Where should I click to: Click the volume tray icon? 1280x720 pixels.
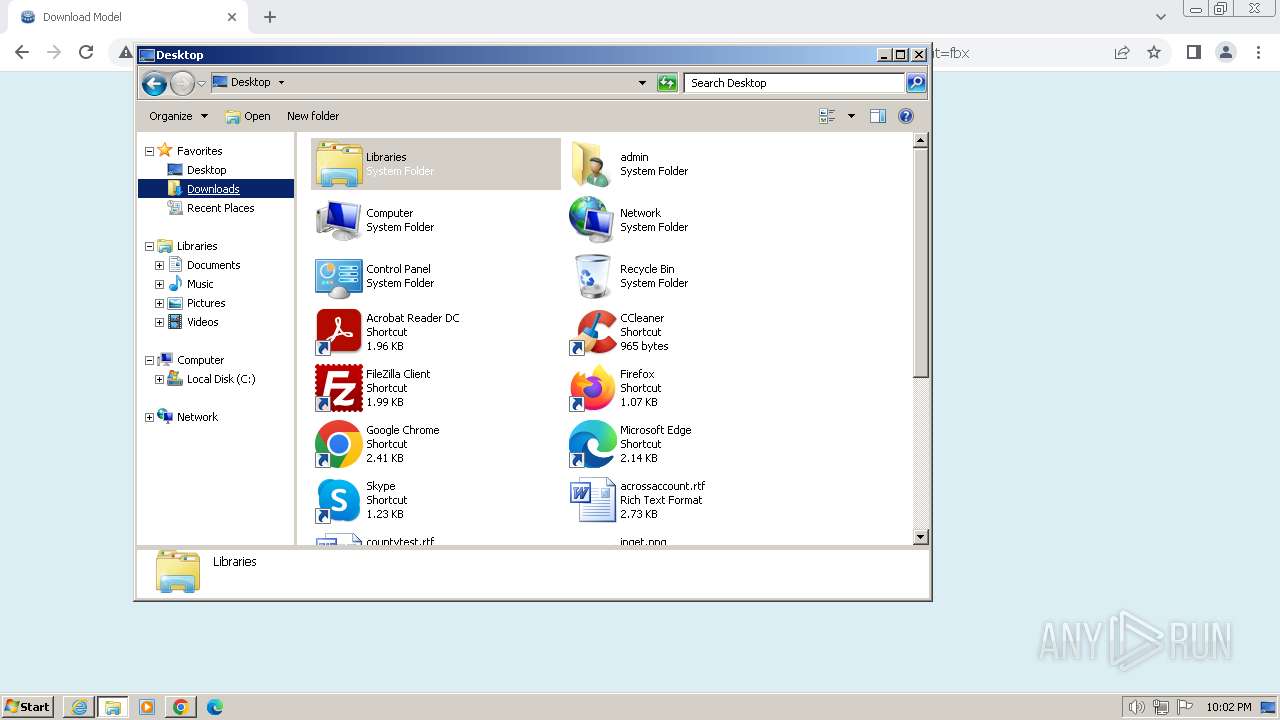[1136, 707]
